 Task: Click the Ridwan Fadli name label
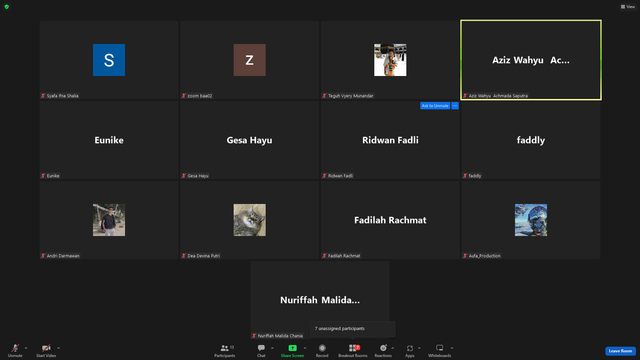pyautogui.click(x=340, y=176)
